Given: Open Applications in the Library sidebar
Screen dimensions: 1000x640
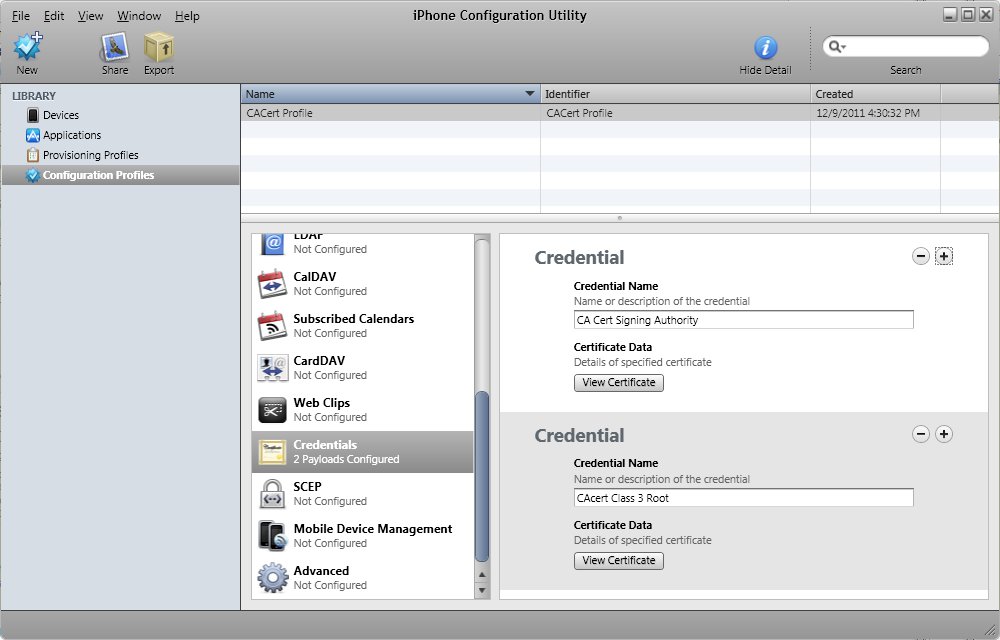Looking at the screenshot, I should [x=71, y=135].
